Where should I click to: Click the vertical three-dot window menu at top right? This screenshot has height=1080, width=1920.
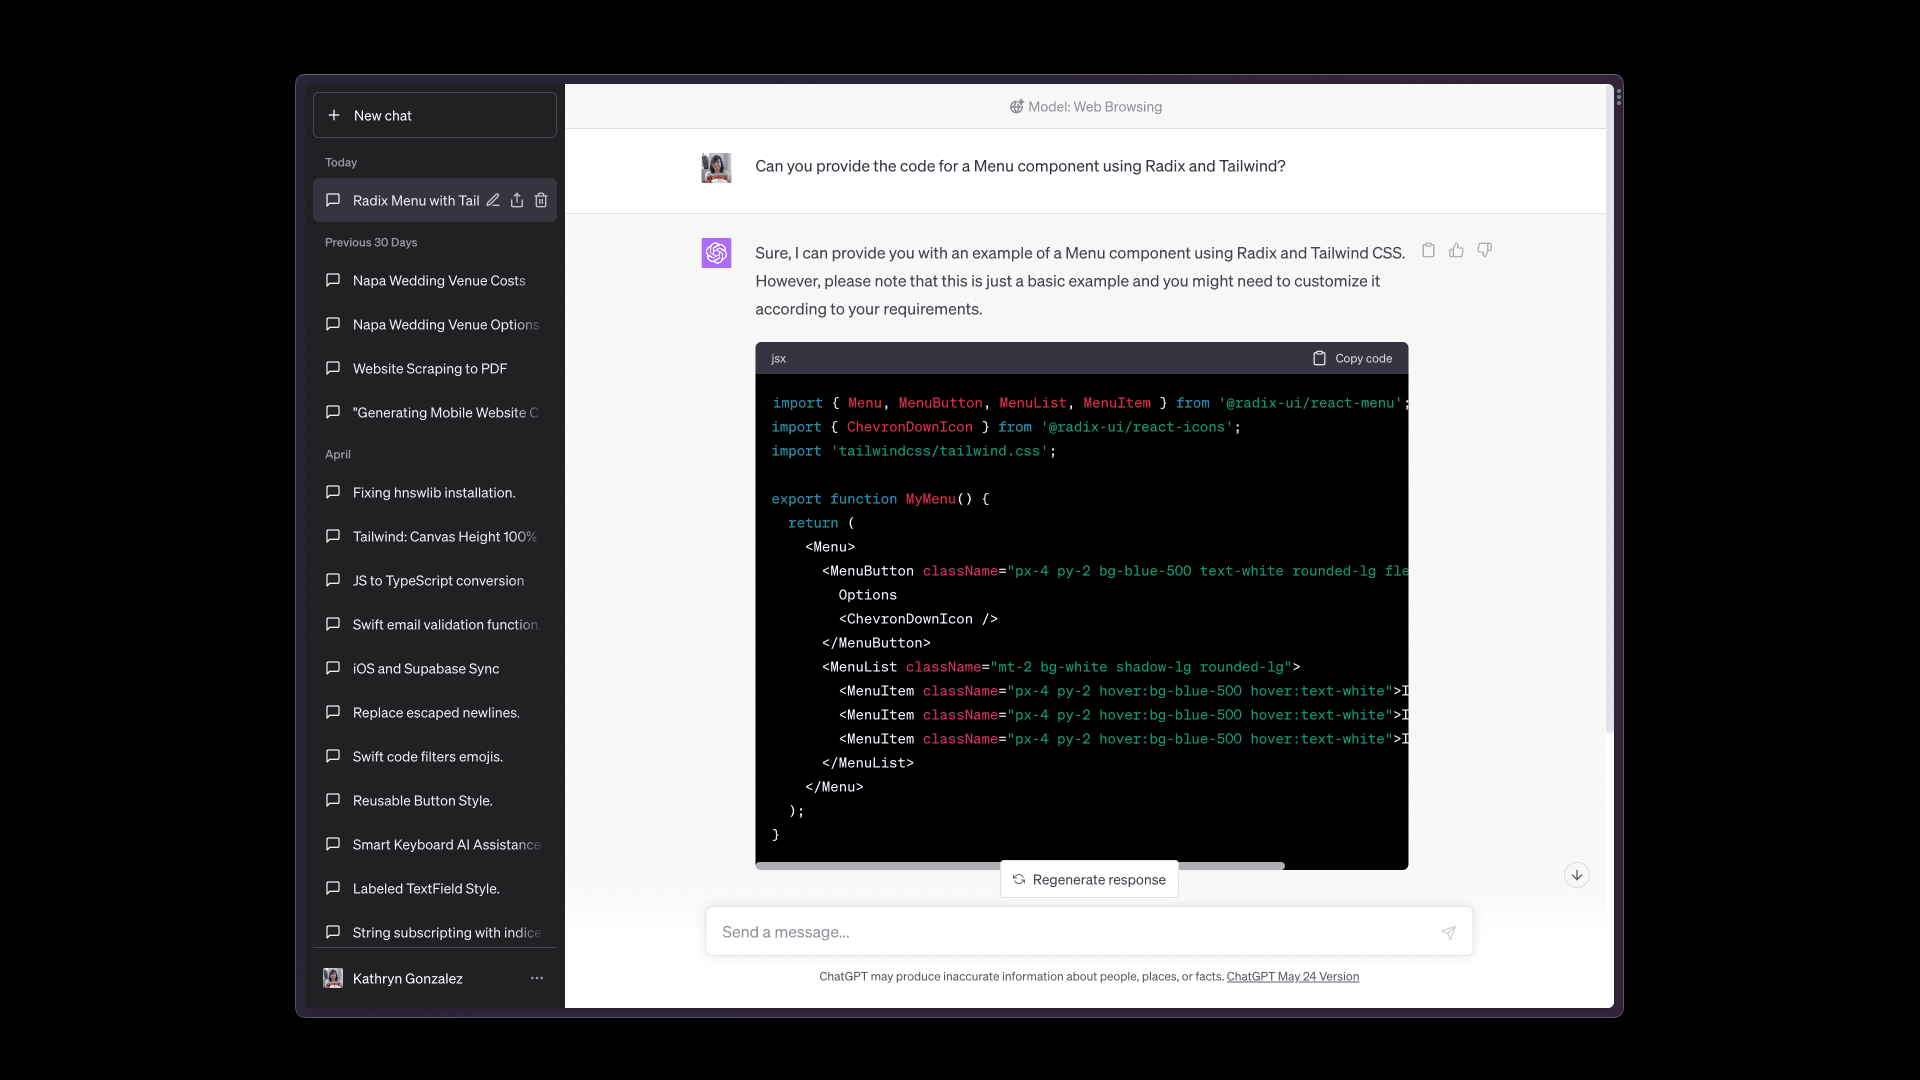pos(1618,97)
